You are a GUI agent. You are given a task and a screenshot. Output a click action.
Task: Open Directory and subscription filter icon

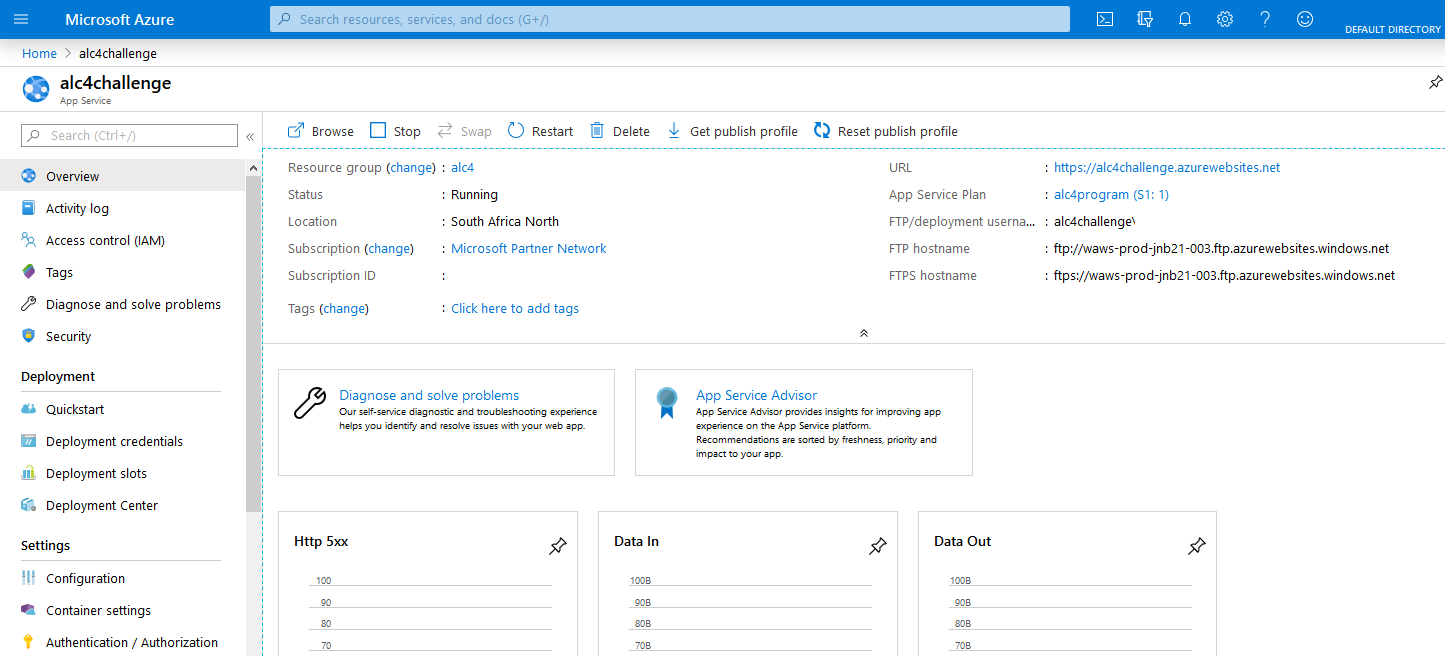1145,19
